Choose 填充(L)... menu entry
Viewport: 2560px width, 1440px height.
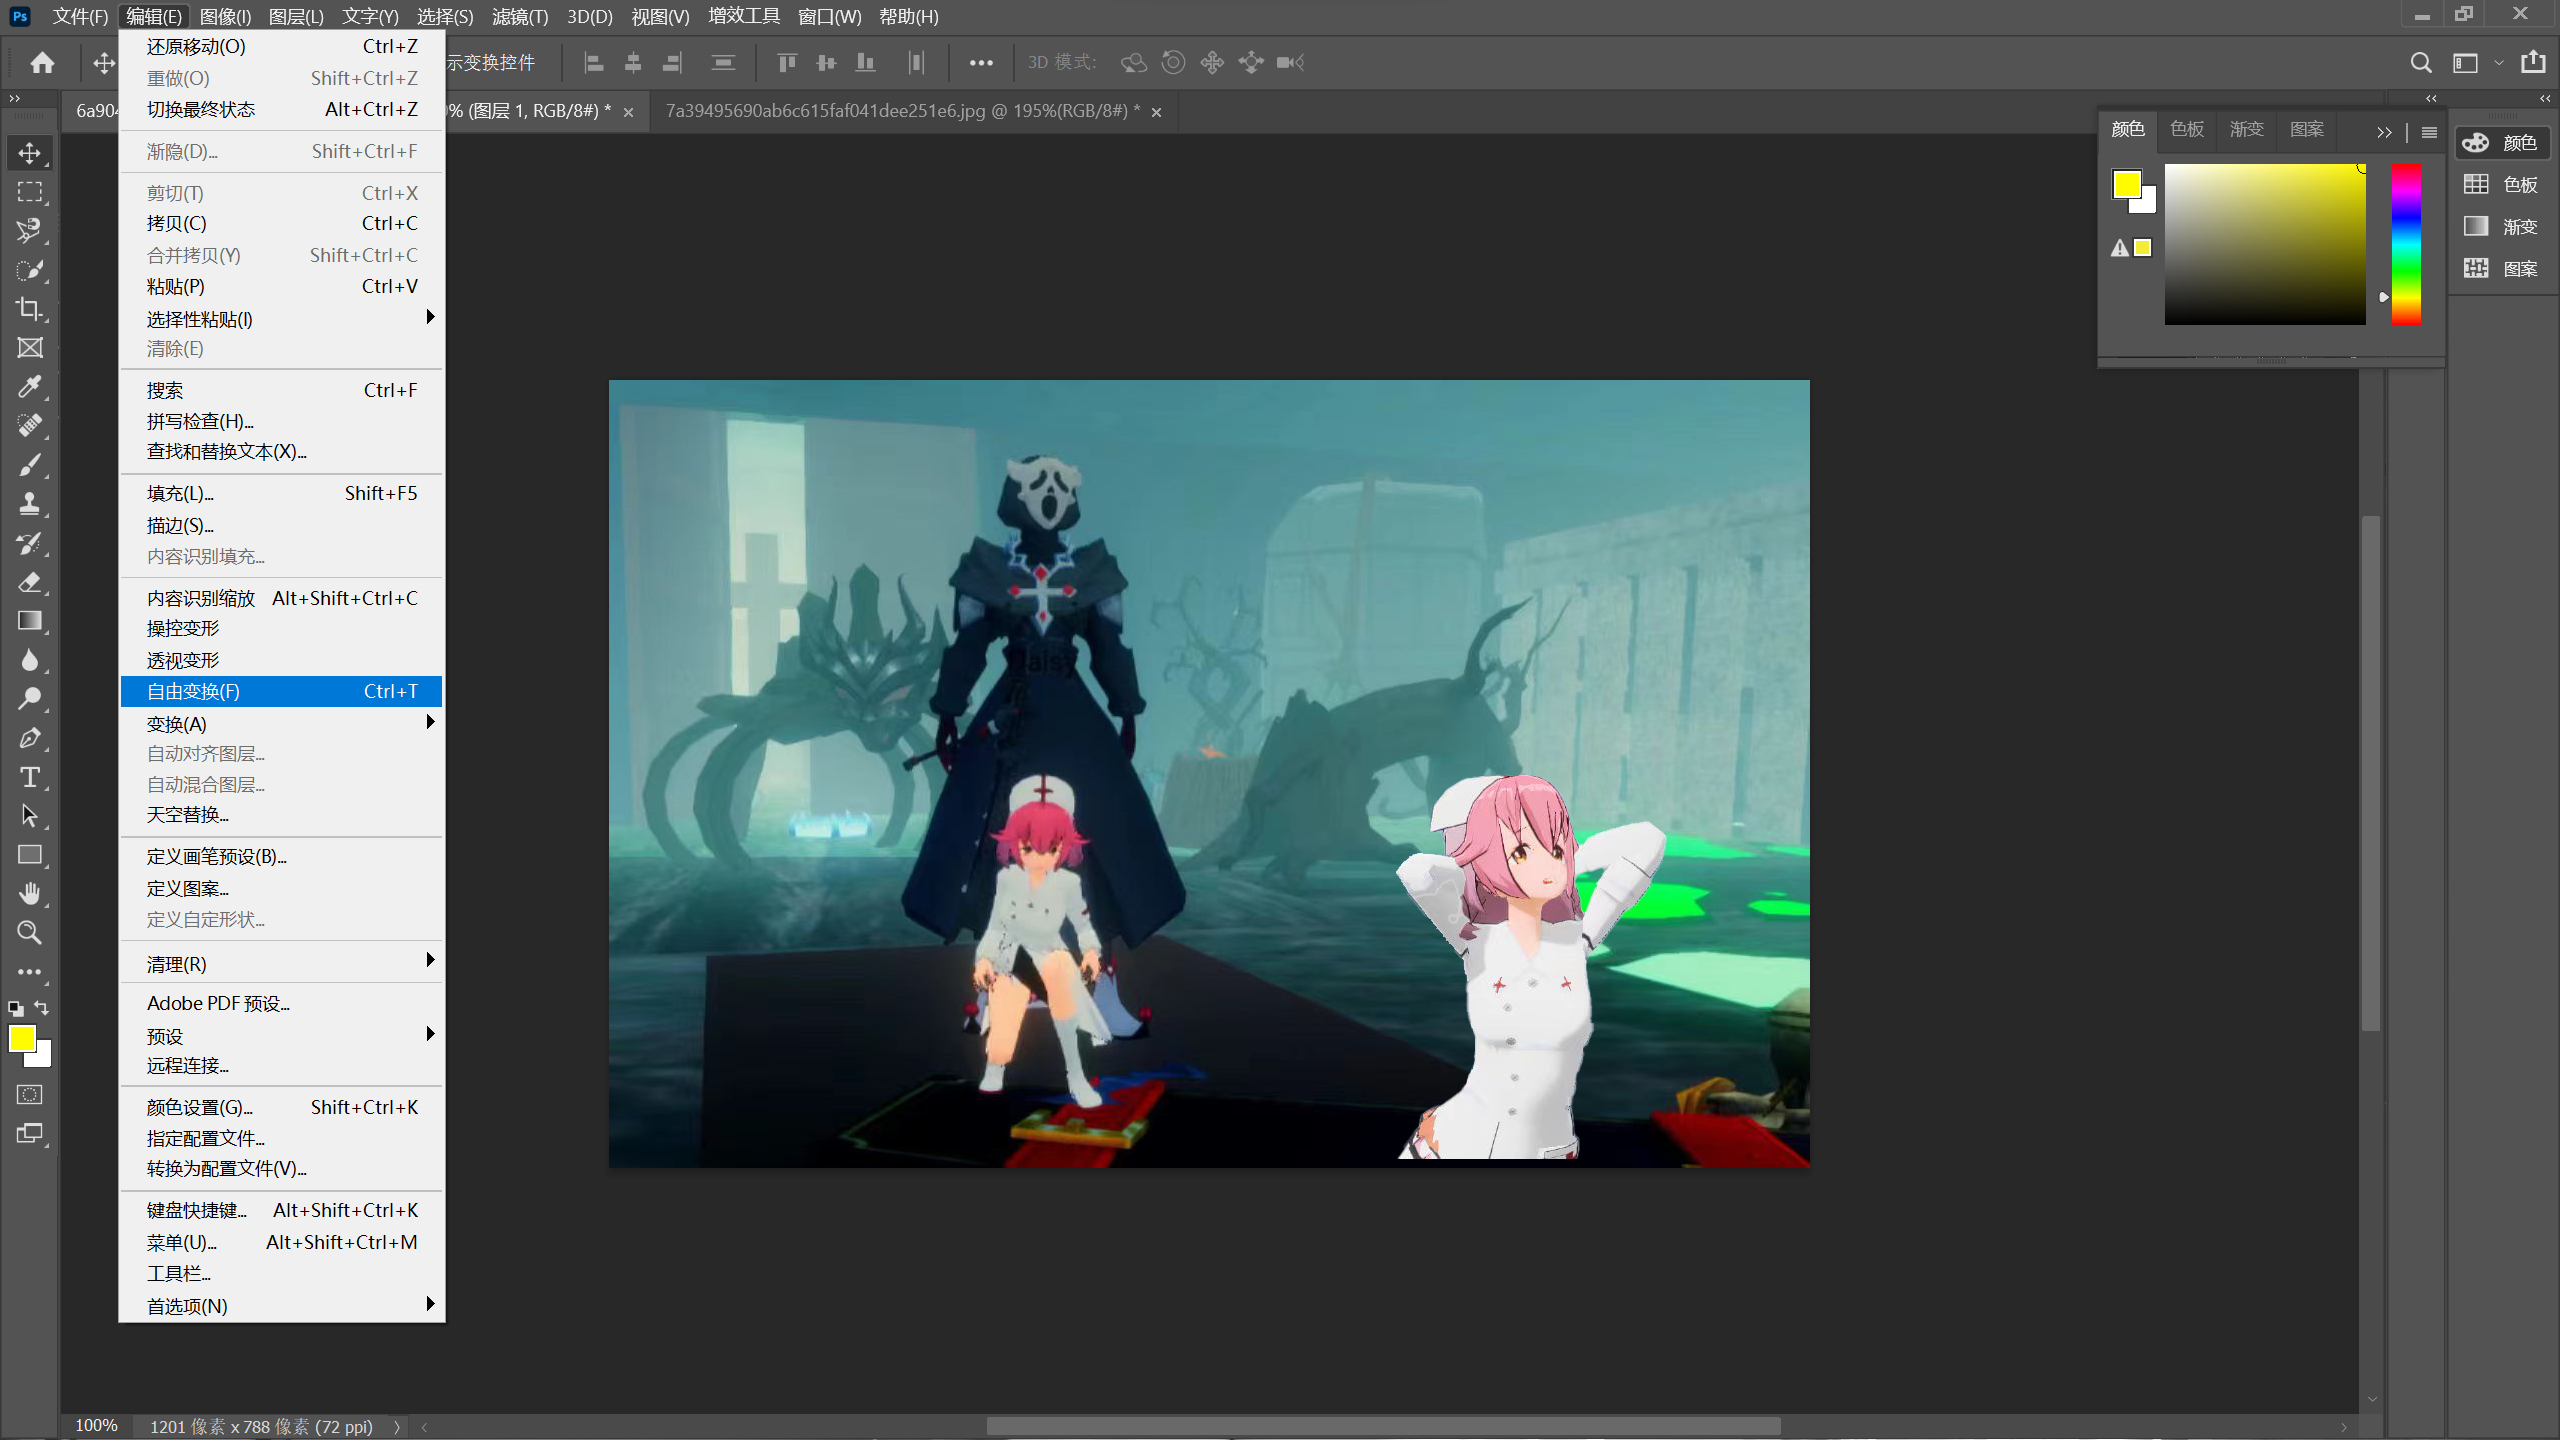[281, 493]
